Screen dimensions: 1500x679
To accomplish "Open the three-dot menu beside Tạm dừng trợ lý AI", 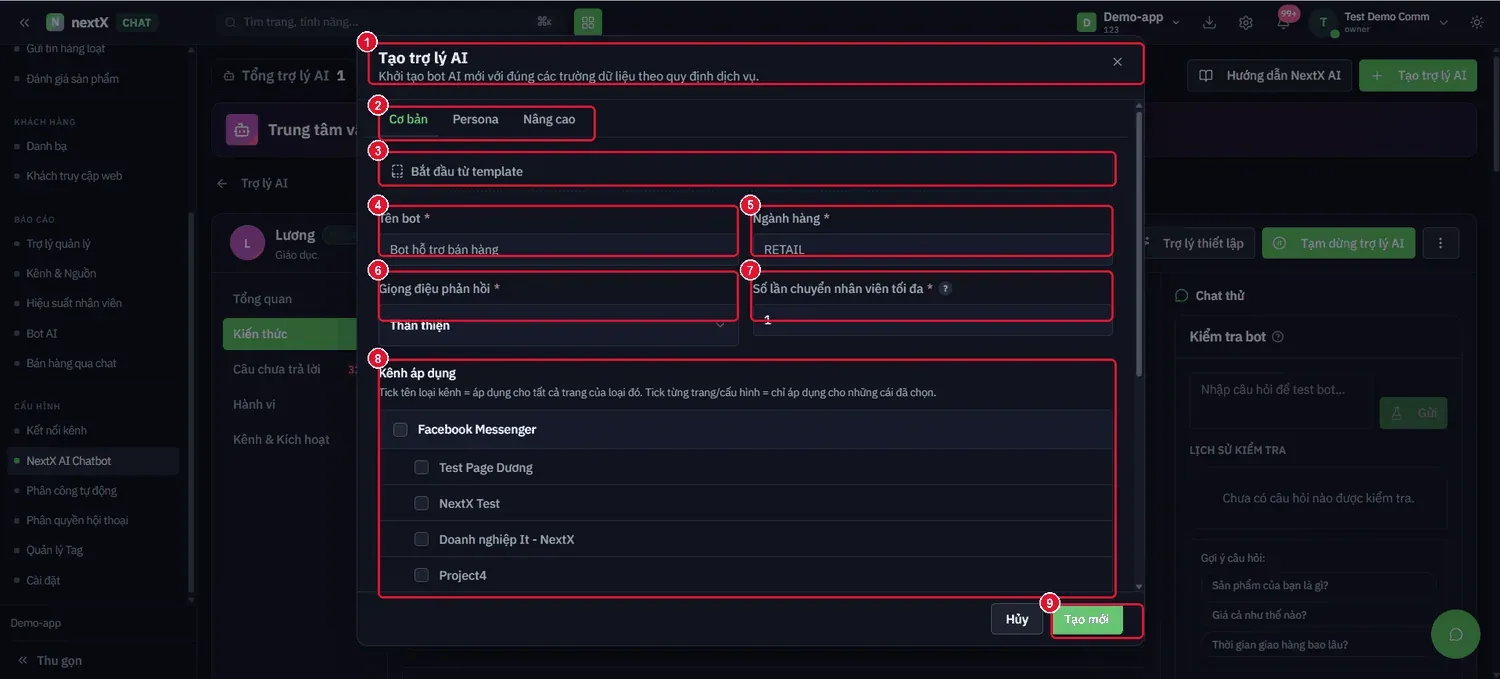I will pyautogui.click(x=1441, y=243).
